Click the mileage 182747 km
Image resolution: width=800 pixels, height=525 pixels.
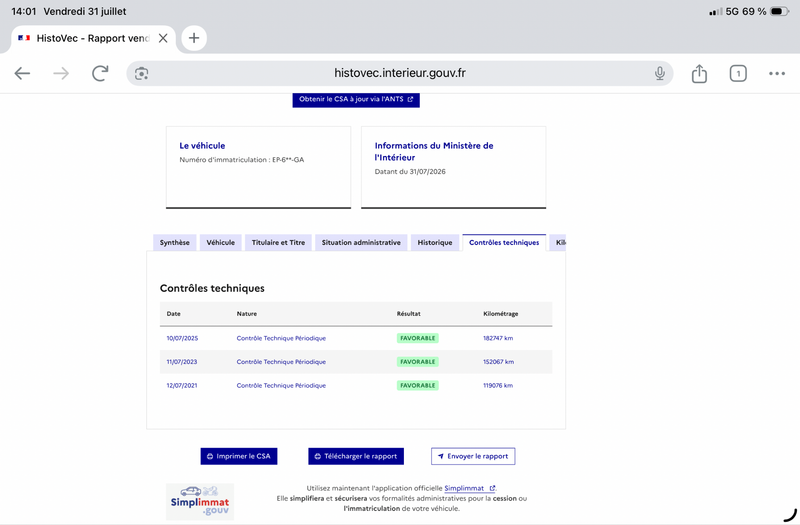click(x=498, y=338)
